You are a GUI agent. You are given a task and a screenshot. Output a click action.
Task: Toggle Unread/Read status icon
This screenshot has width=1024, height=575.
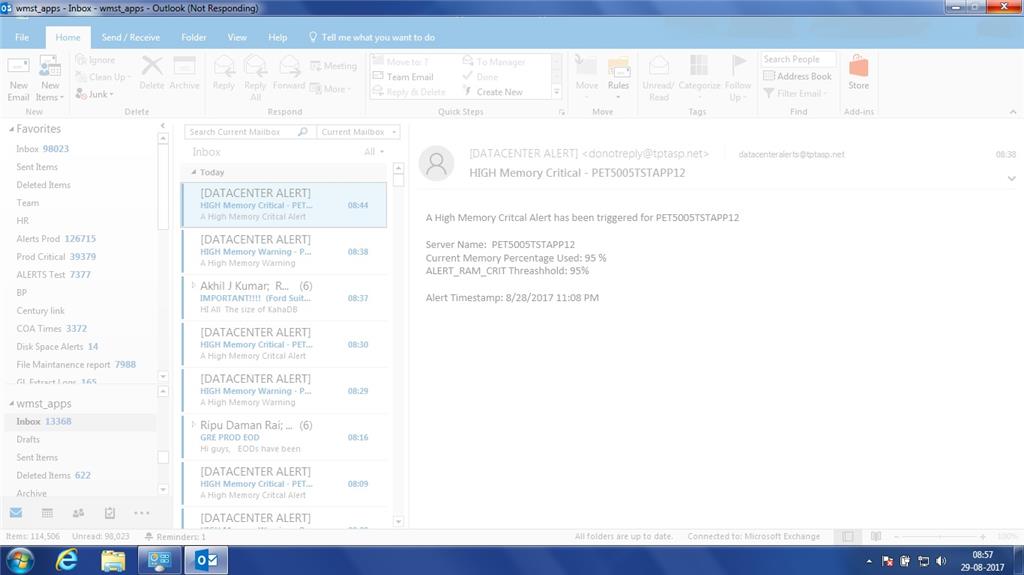[658, 65]
